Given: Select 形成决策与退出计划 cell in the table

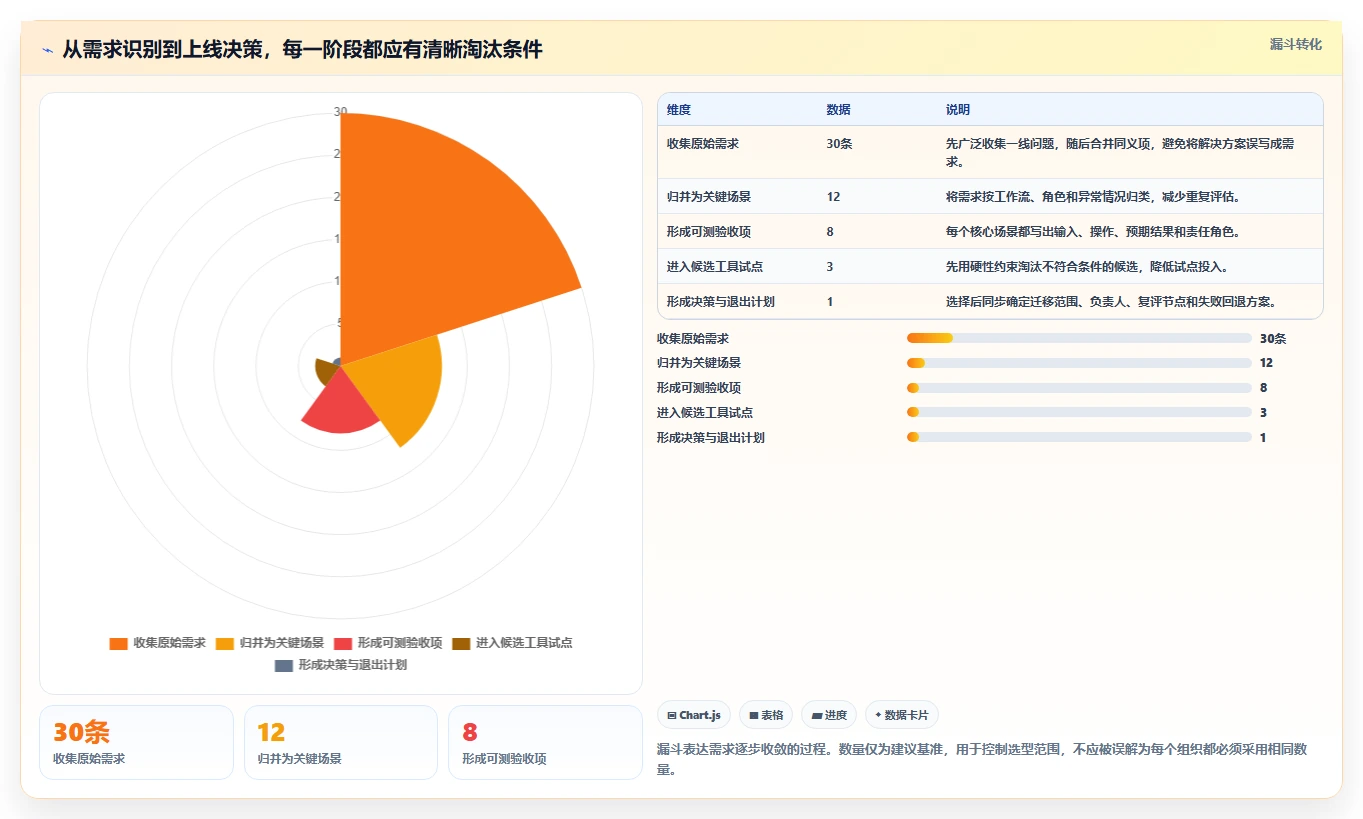Looking at the screenshot, I should click(721, 302).
